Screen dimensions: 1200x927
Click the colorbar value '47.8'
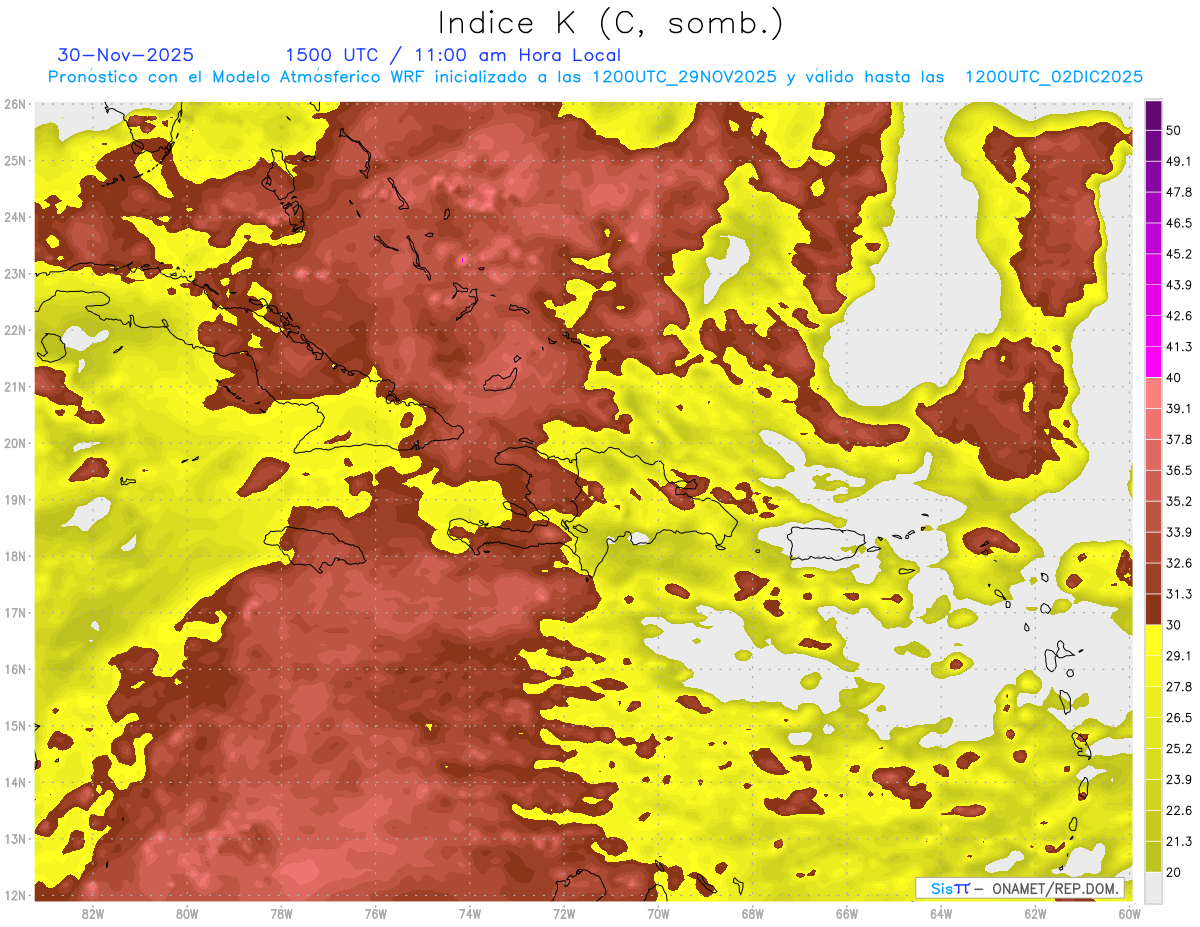[x=1179, y=192]
